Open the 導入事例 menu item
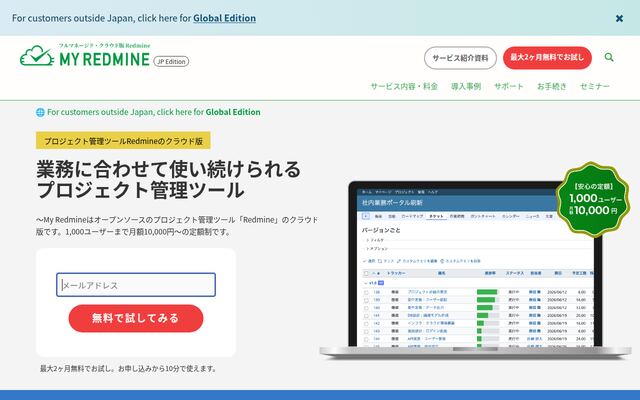The height and width of the screenshot is (400, 640). click(466, 86)
